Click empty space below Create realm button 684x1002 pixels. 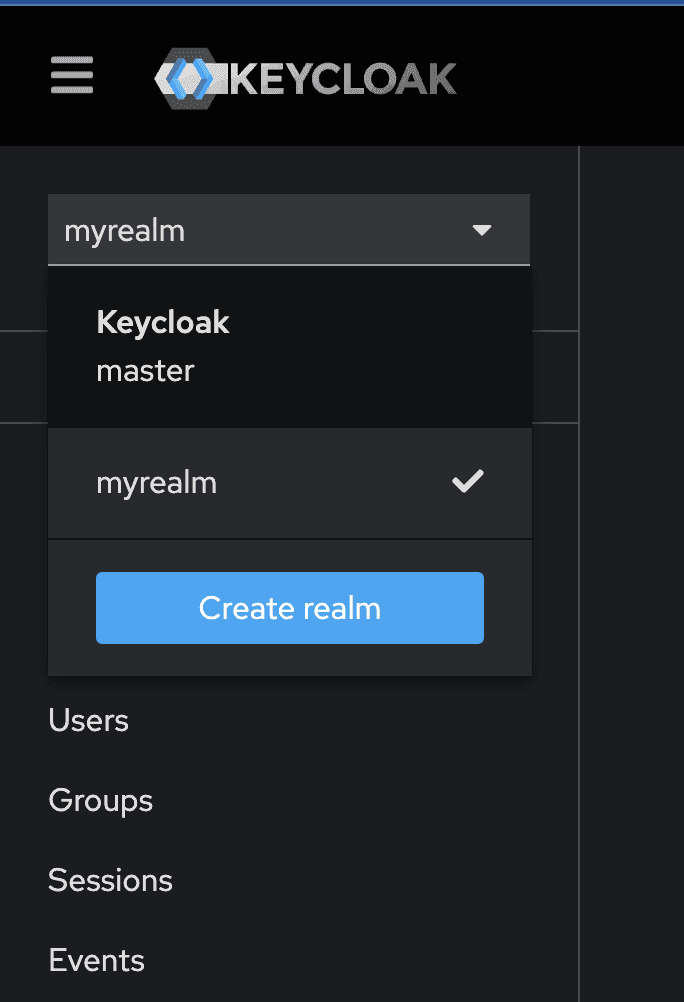pos(290,660)
